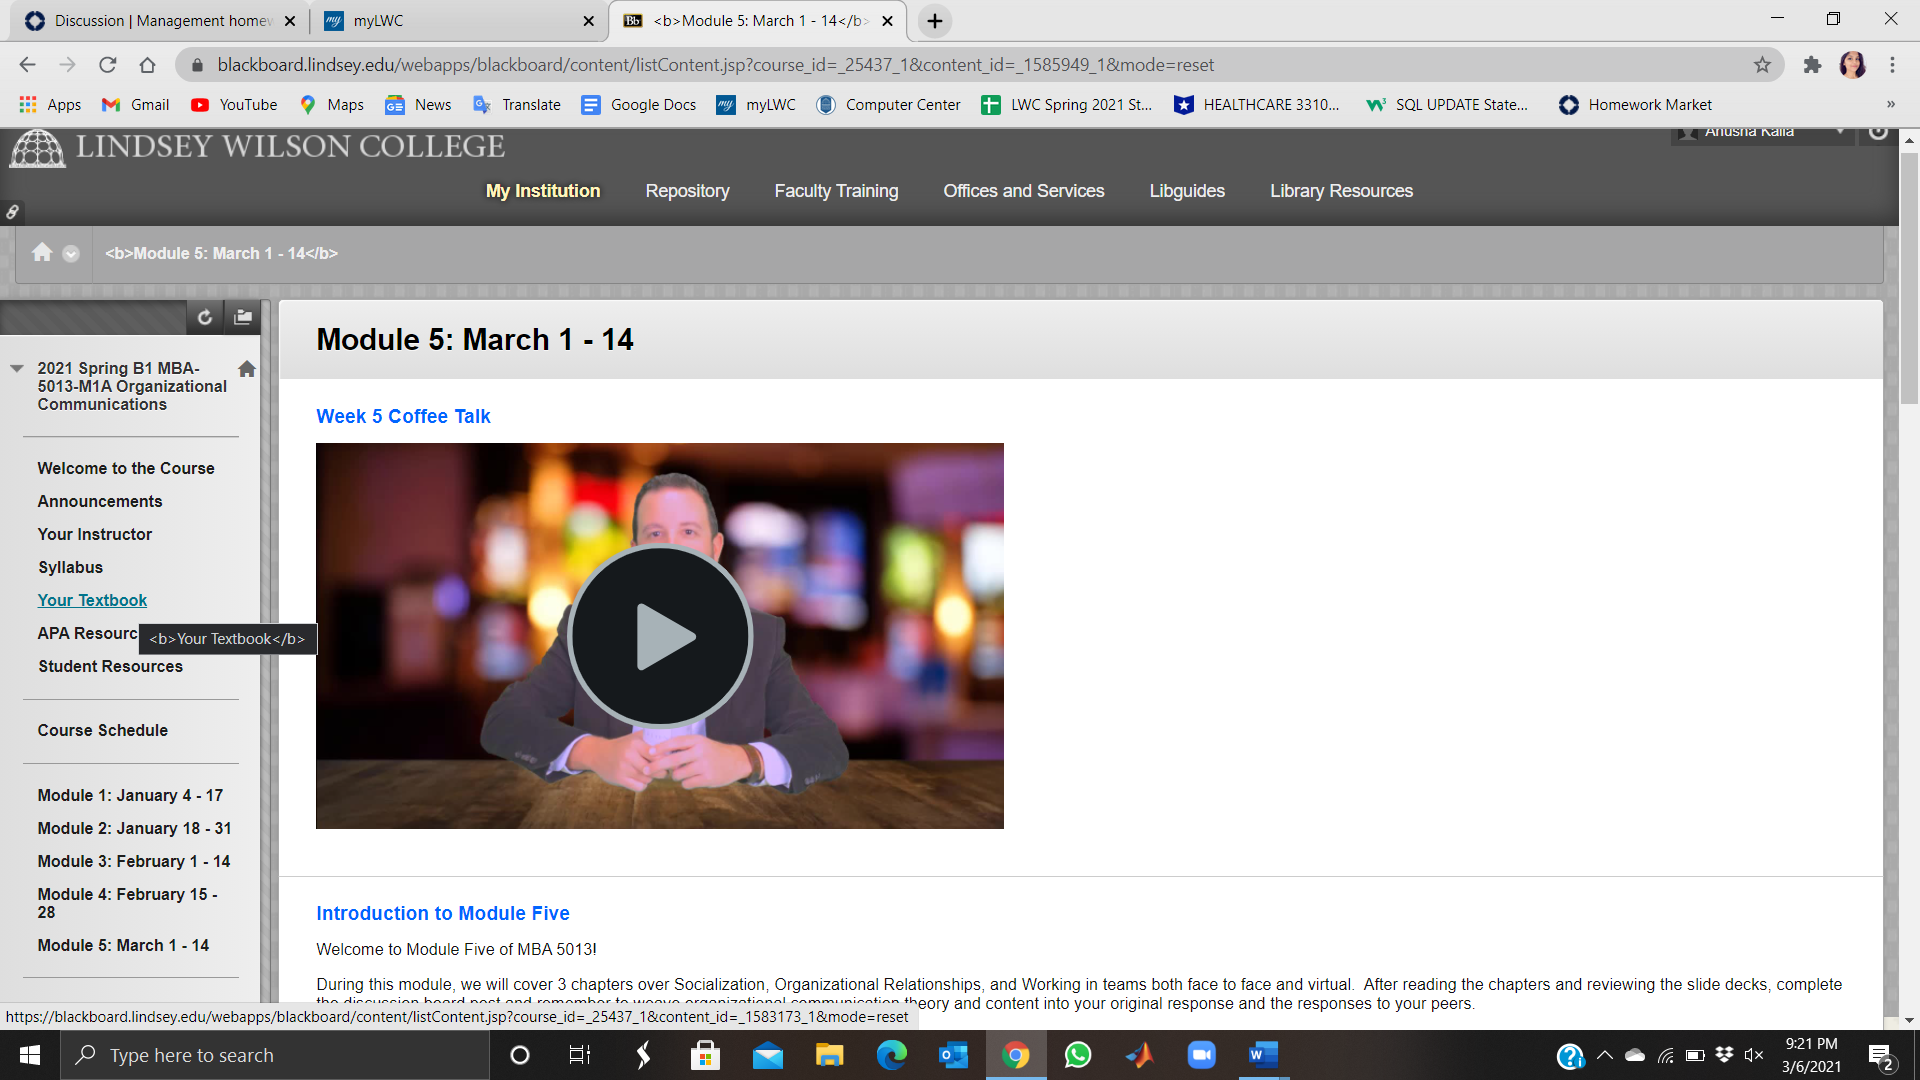Click the course home icon in sidebar
This screenshot has width=1920, height=1080.
click(x=247, y=368)
